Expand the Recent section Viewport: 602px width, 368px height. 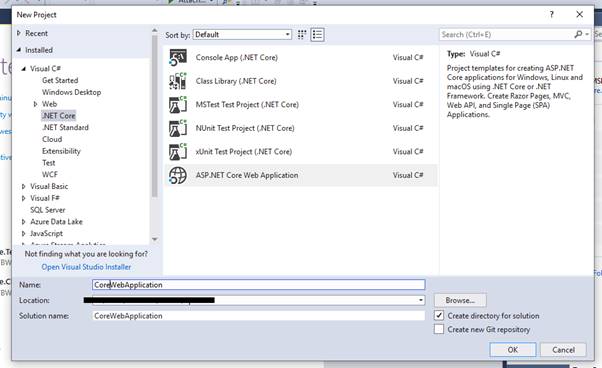[x=19, y=33]
